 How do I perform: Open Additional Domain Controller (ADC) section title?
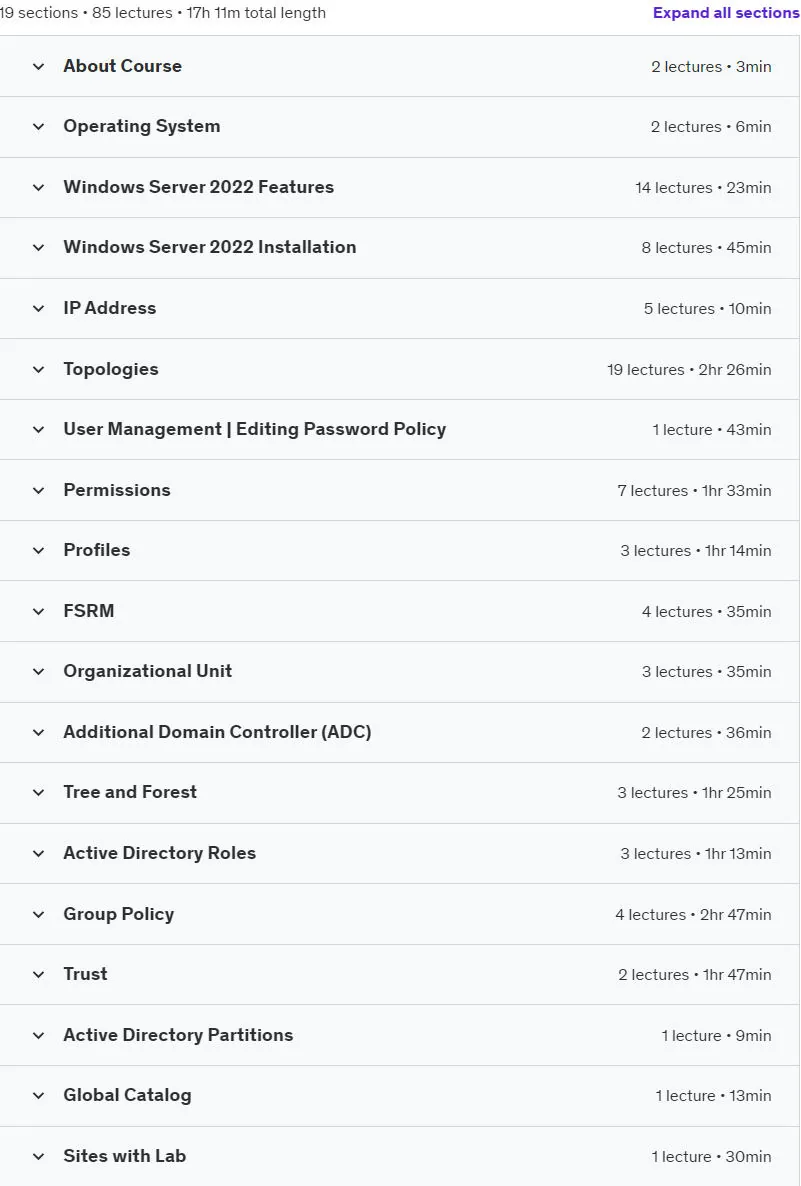coord(217,732)
